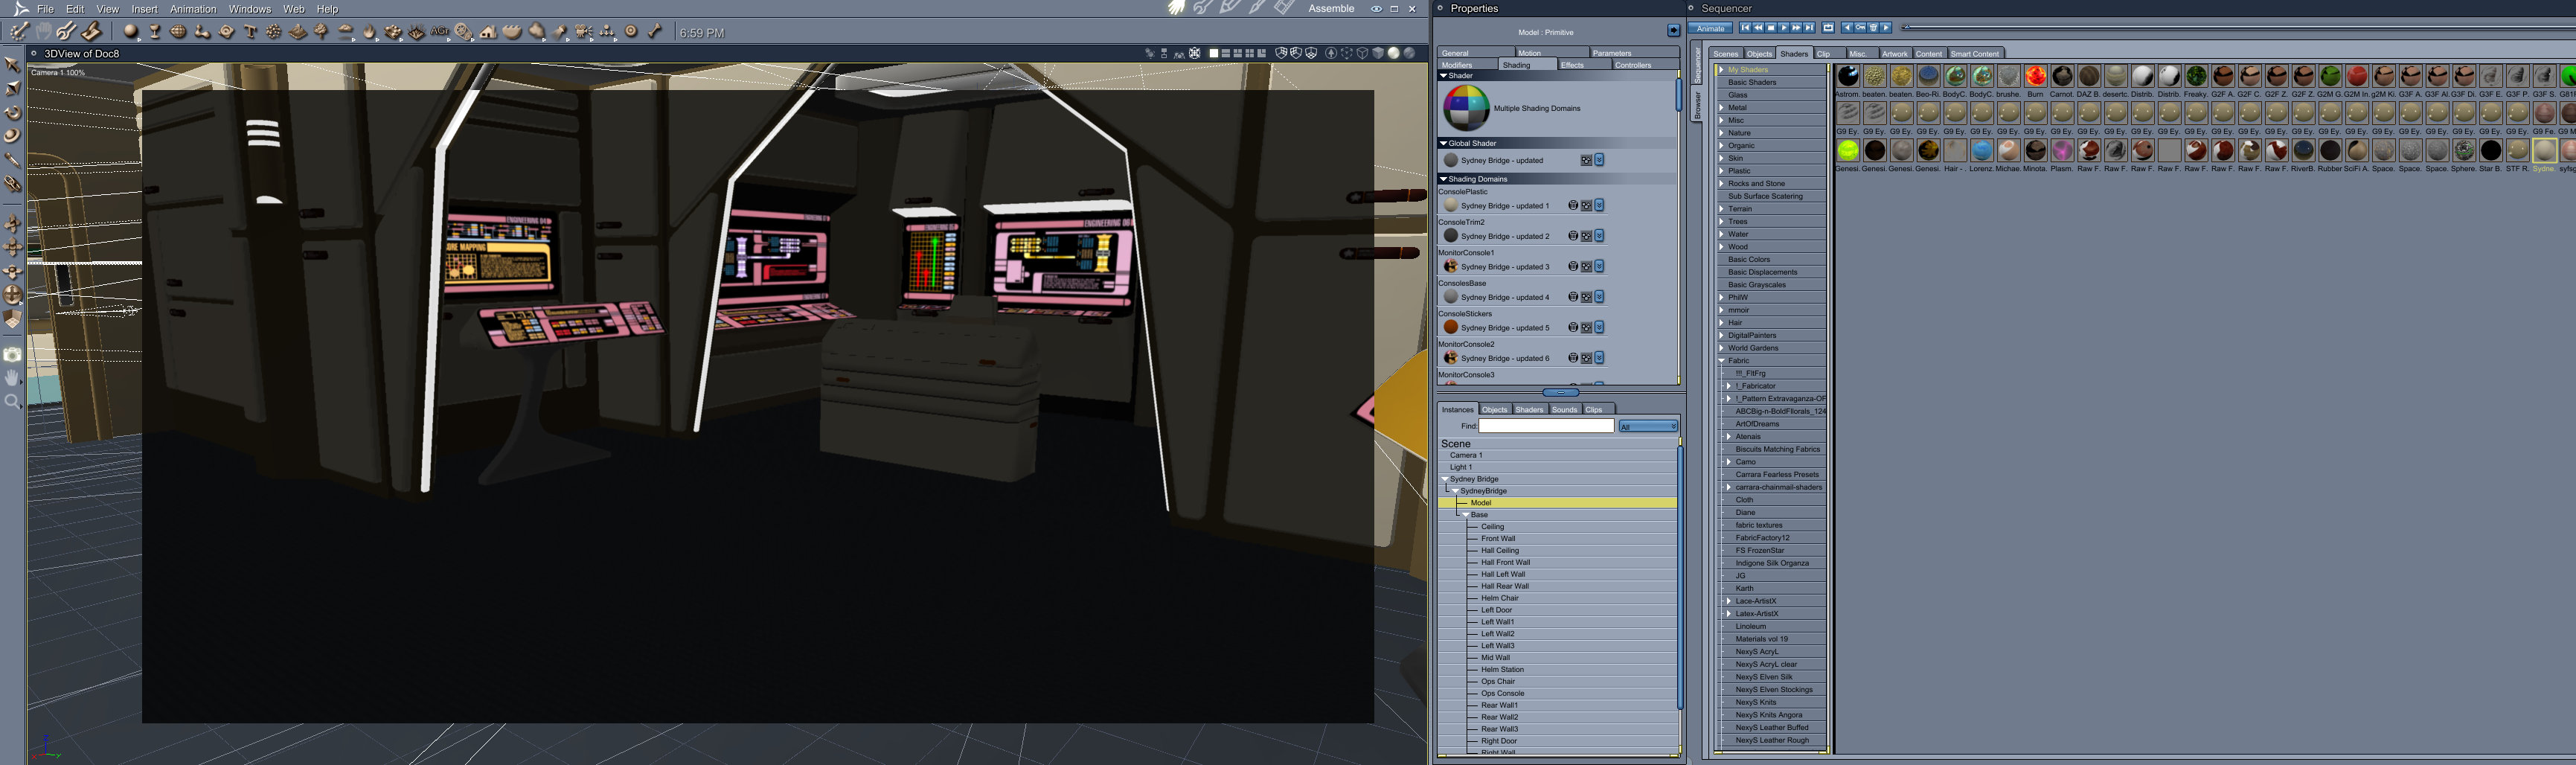The width and height of the screenshot is (2576, 765).
Task: Open the Global Shader chevron dropdown
Action: 1599,160
